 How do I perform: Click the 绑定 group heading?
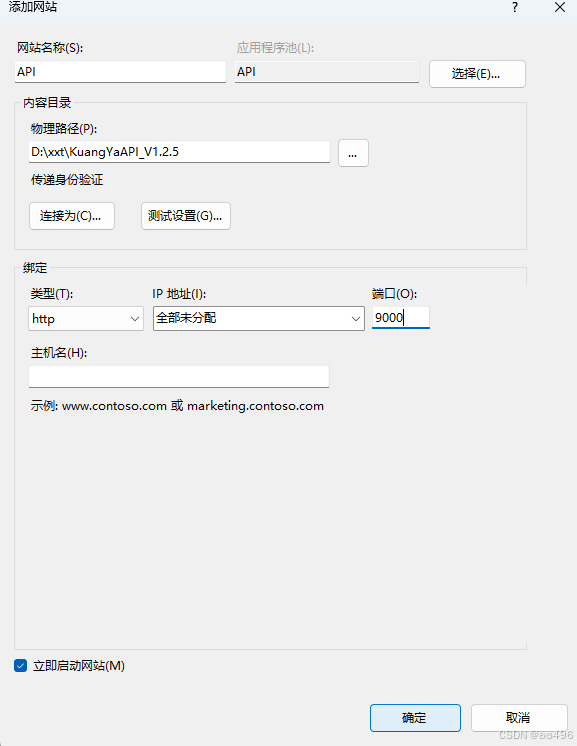click(35, 268)
